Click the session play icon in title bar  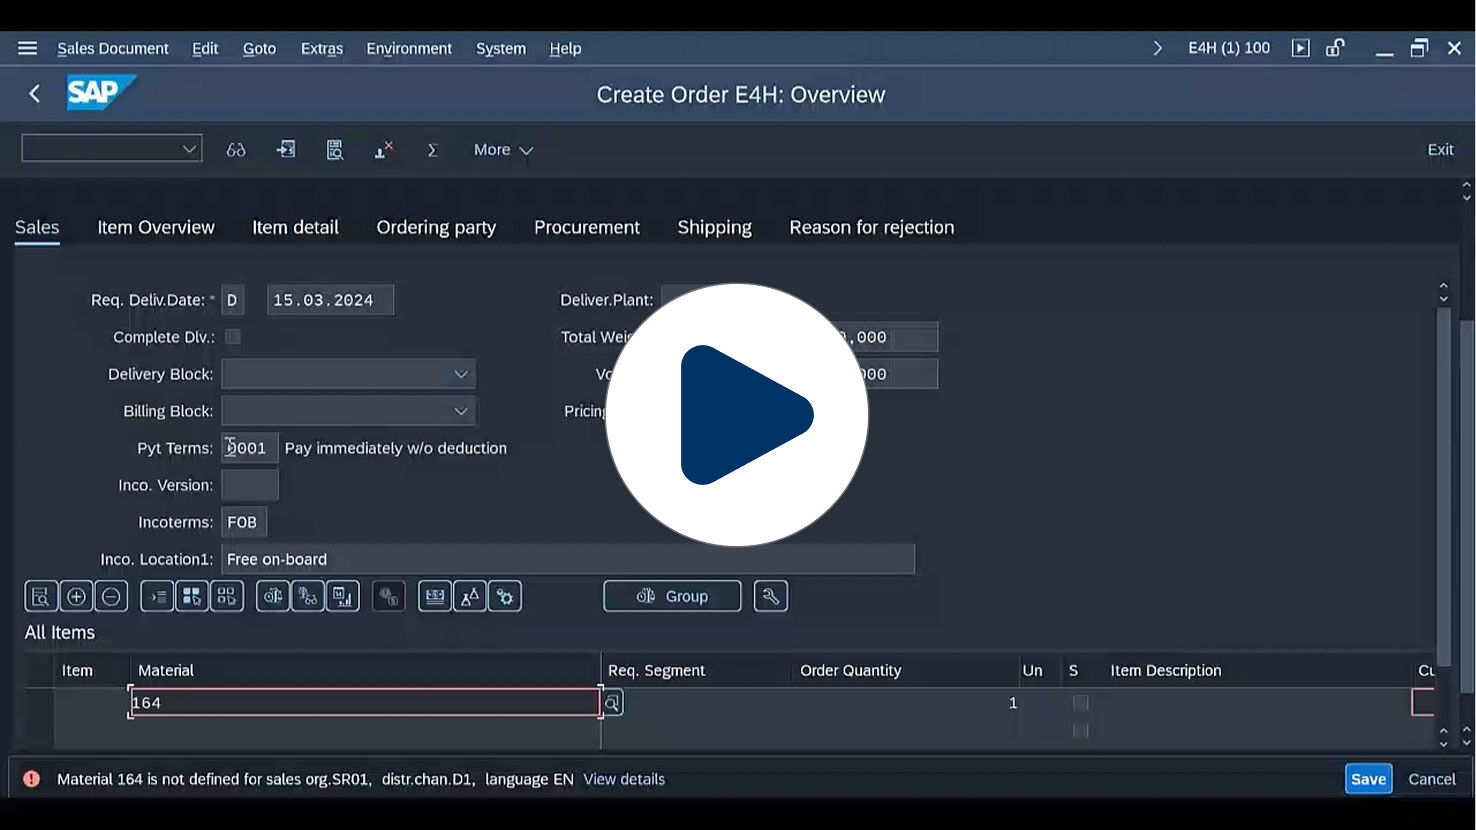(x=1300, y=48)
